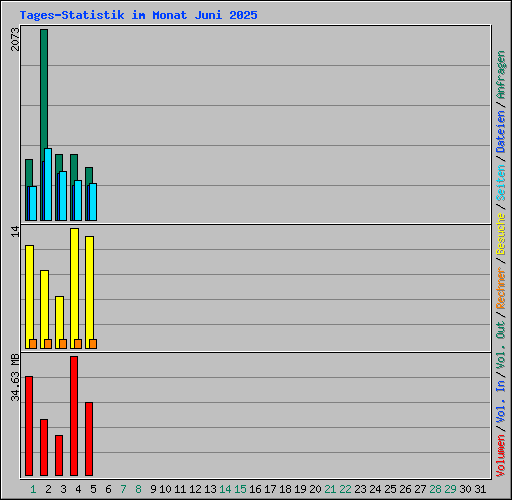The width and height of the screenshot is (512, 500).
Task: Click the 'Vol. In' legend label
Action: [x=501, y=402]
